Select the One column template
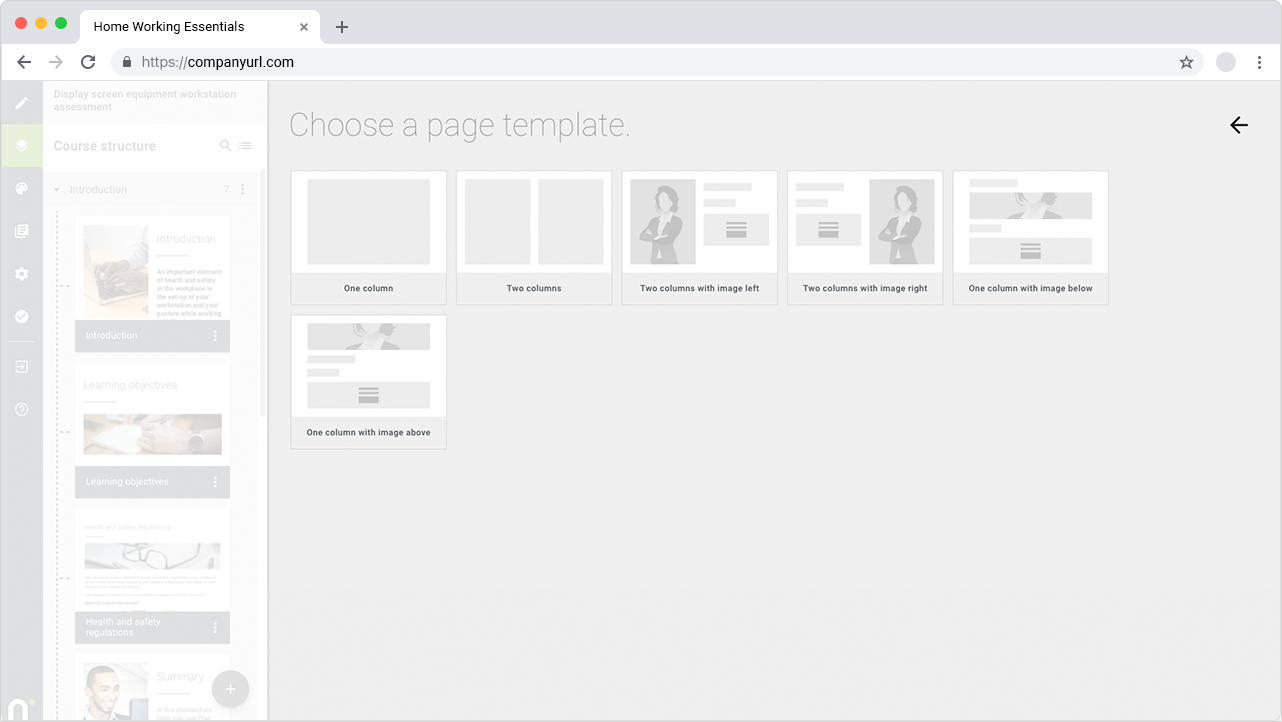Viewport: 1282px width, 722px height. pos(368,237)
